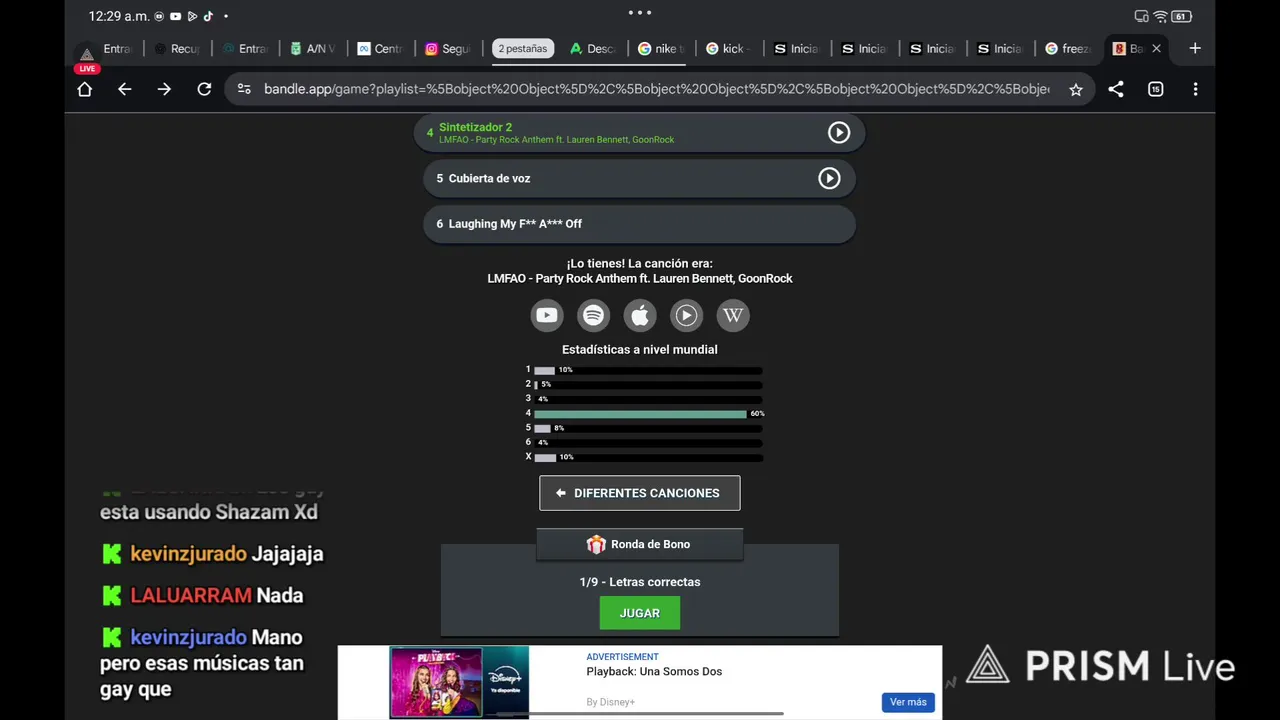1280x720 pixels.
Task: Switch to the Recu tab
Action: click(177, 48)
